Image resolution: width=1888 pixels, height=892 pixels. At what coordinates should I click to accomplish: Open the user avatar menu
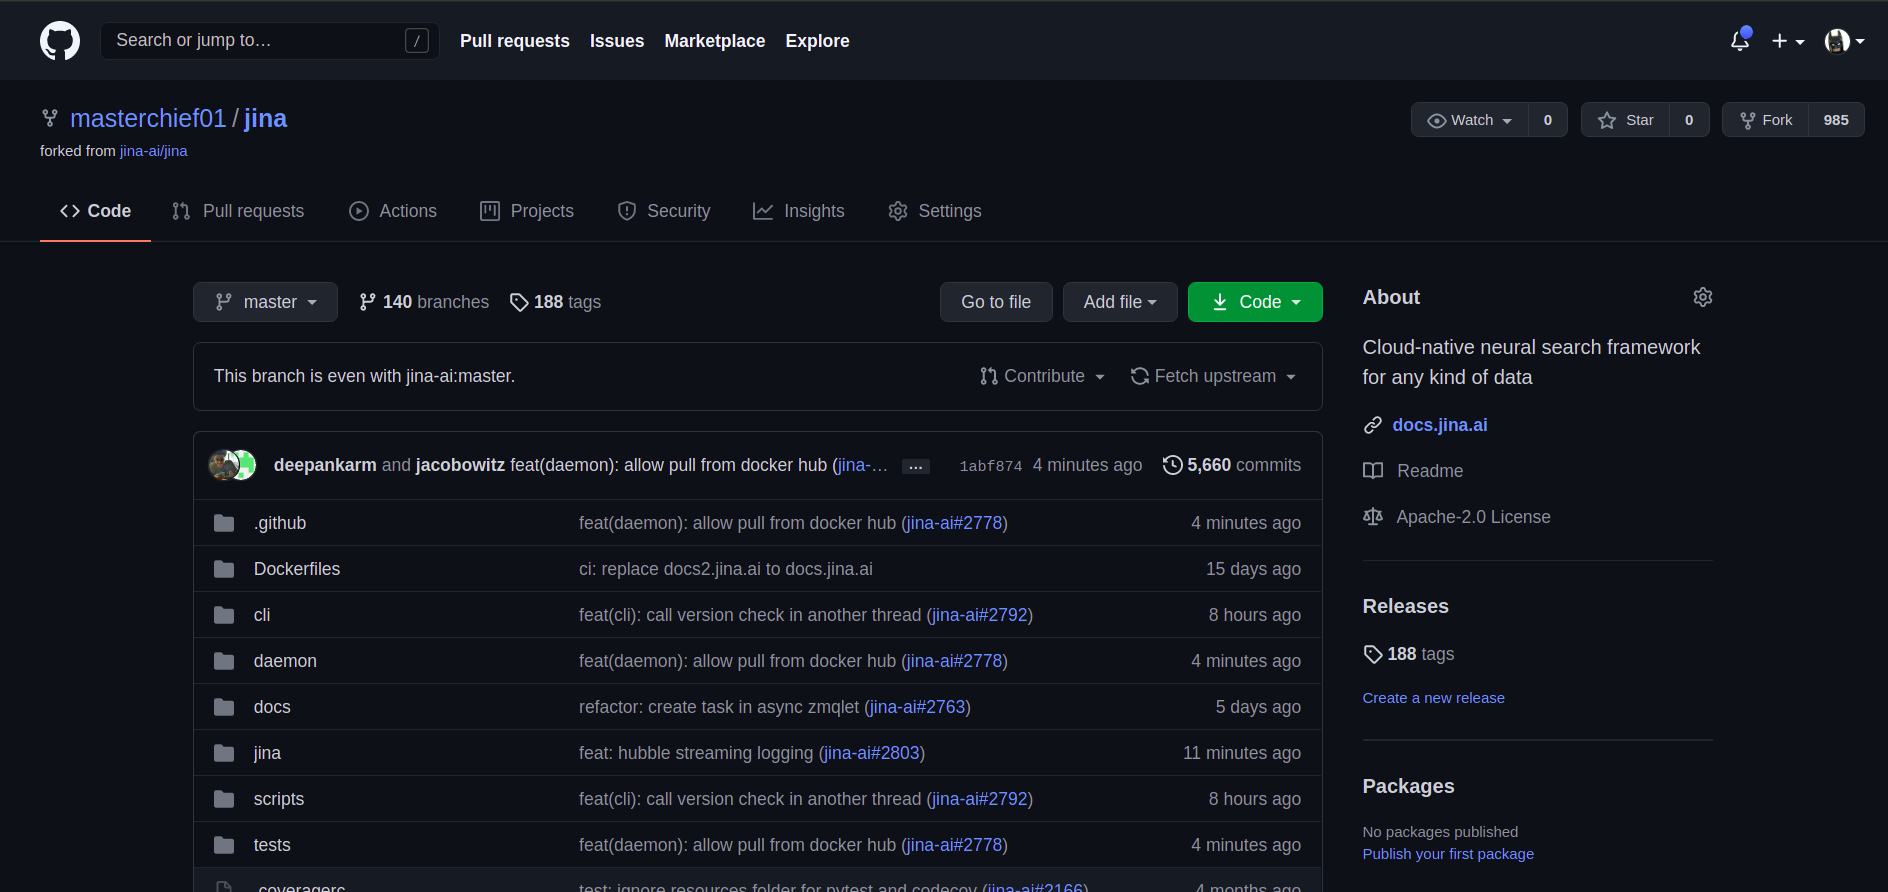1844,41
